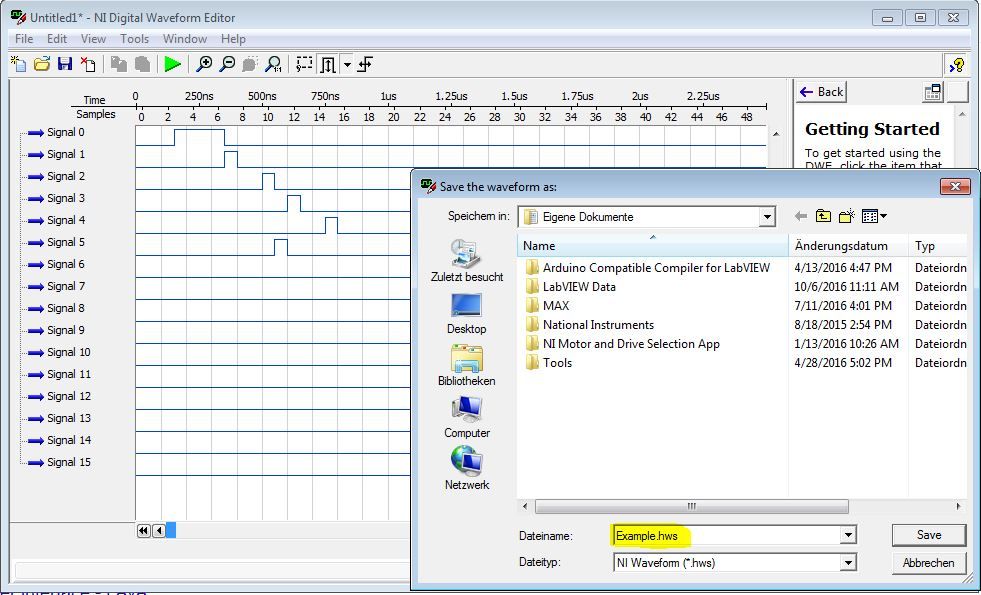981x595 pixels.
Task: Open the Window menu
Action: tap(185, 39)
